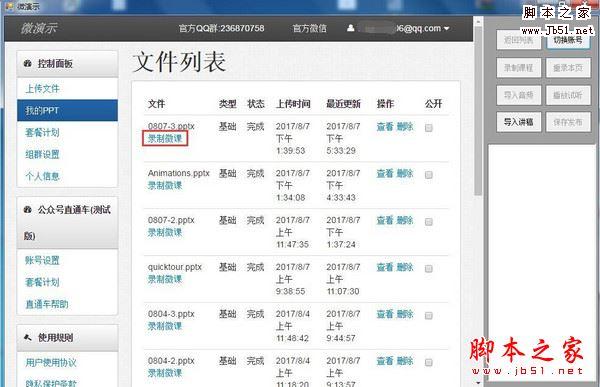Click 删除 for Animations.pptx
The height and width of the screenshot is (387, 600).
[405, 174]
